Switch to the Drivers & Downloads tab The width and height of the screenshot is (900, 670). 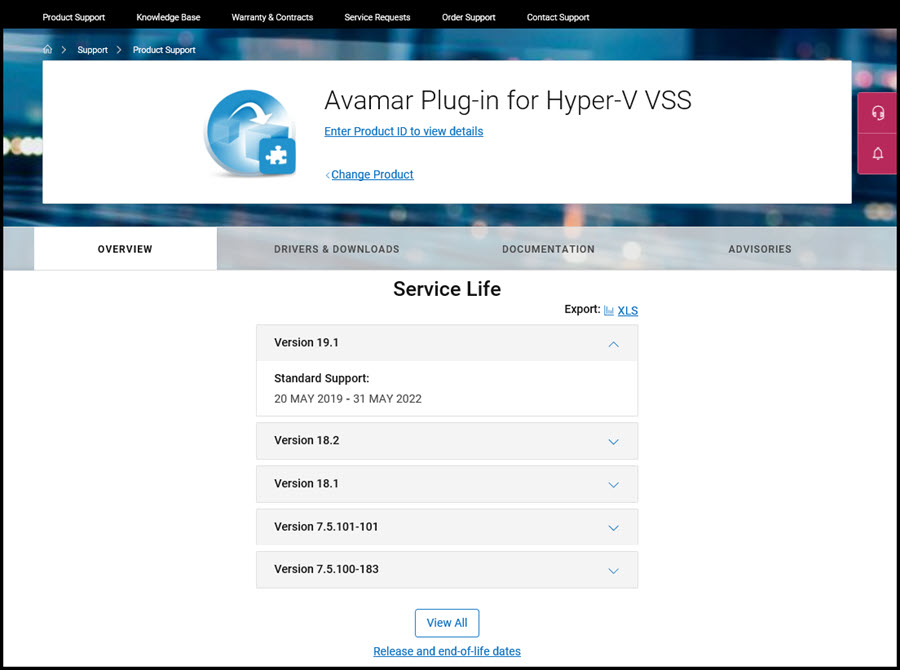(x=336, y=249)
